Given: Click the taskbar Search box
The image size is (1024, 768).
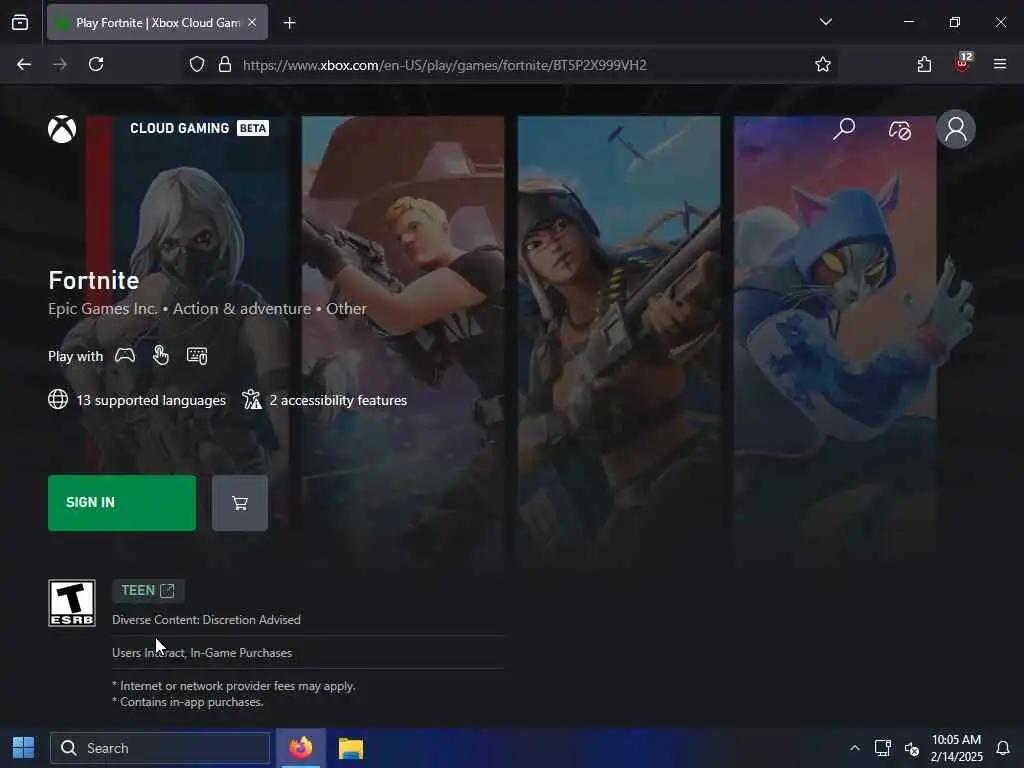Looking at the screenshot, I should [x=160, y=748].
